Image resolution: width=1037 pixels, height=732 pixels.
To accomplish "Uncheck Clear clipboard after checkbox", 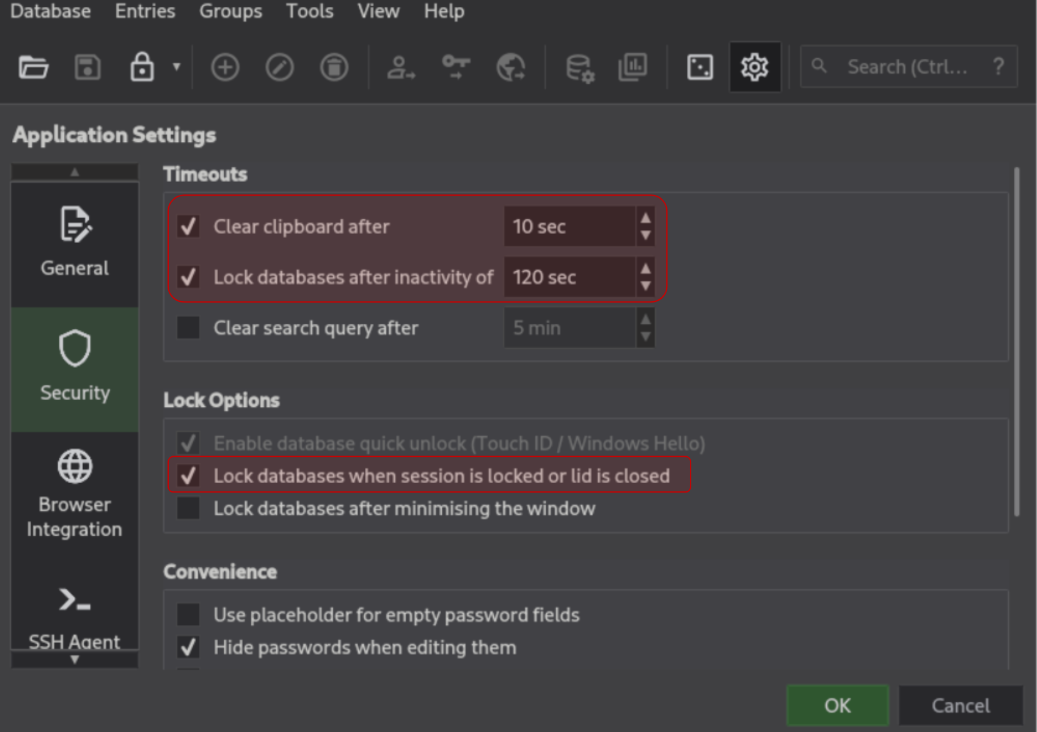I will (x=188, y=226).
